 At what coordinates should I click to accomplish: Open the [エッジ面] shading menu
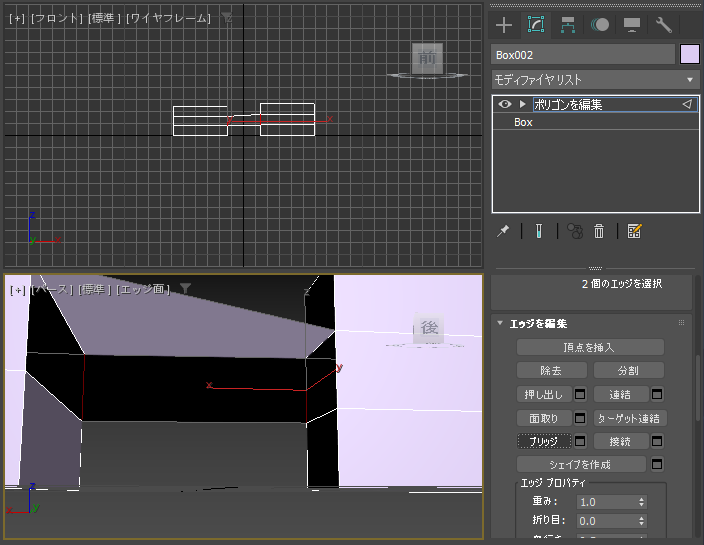pyautogui.click(x=143, y=290)
